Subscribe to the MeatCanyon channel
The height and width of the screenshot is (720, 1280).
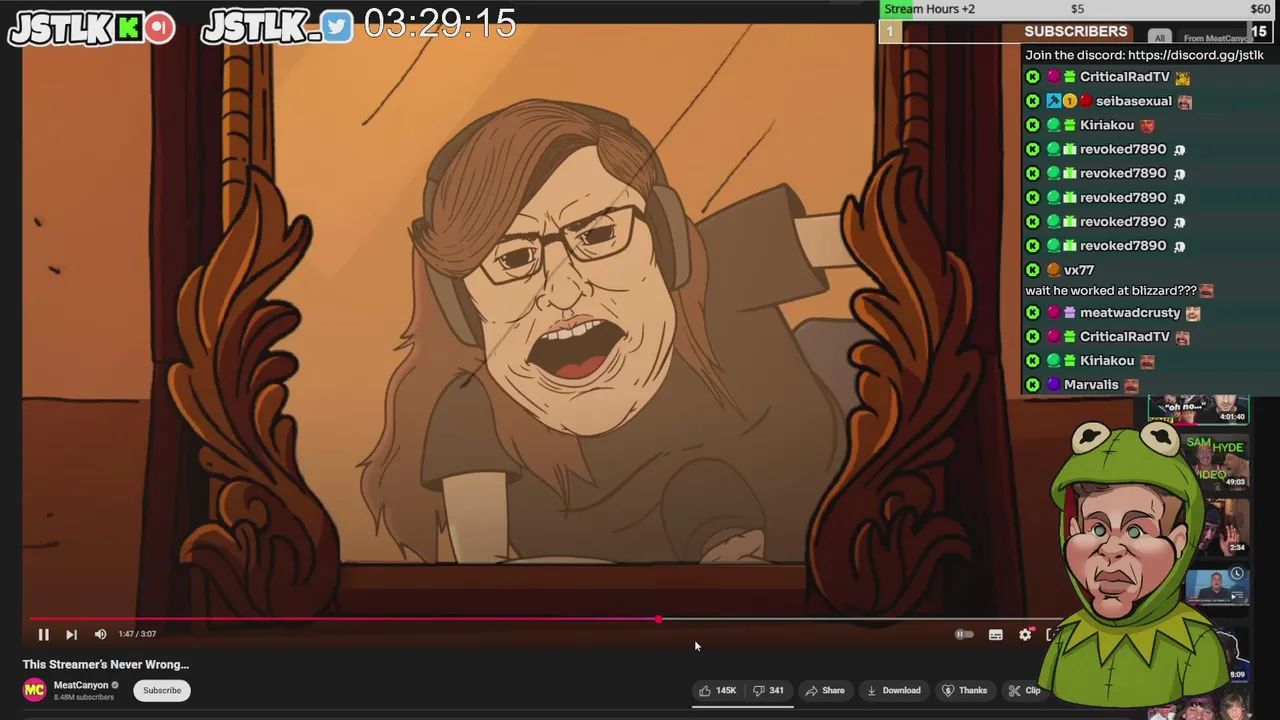pos(162,690)
